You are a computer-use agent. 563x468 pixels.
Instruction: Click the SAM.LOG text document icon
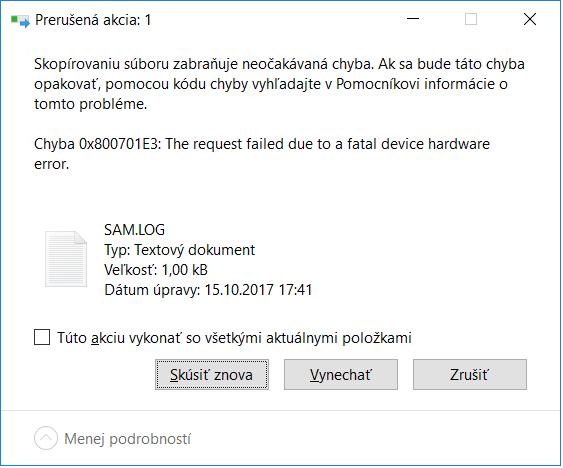click(x=66, y=259)
